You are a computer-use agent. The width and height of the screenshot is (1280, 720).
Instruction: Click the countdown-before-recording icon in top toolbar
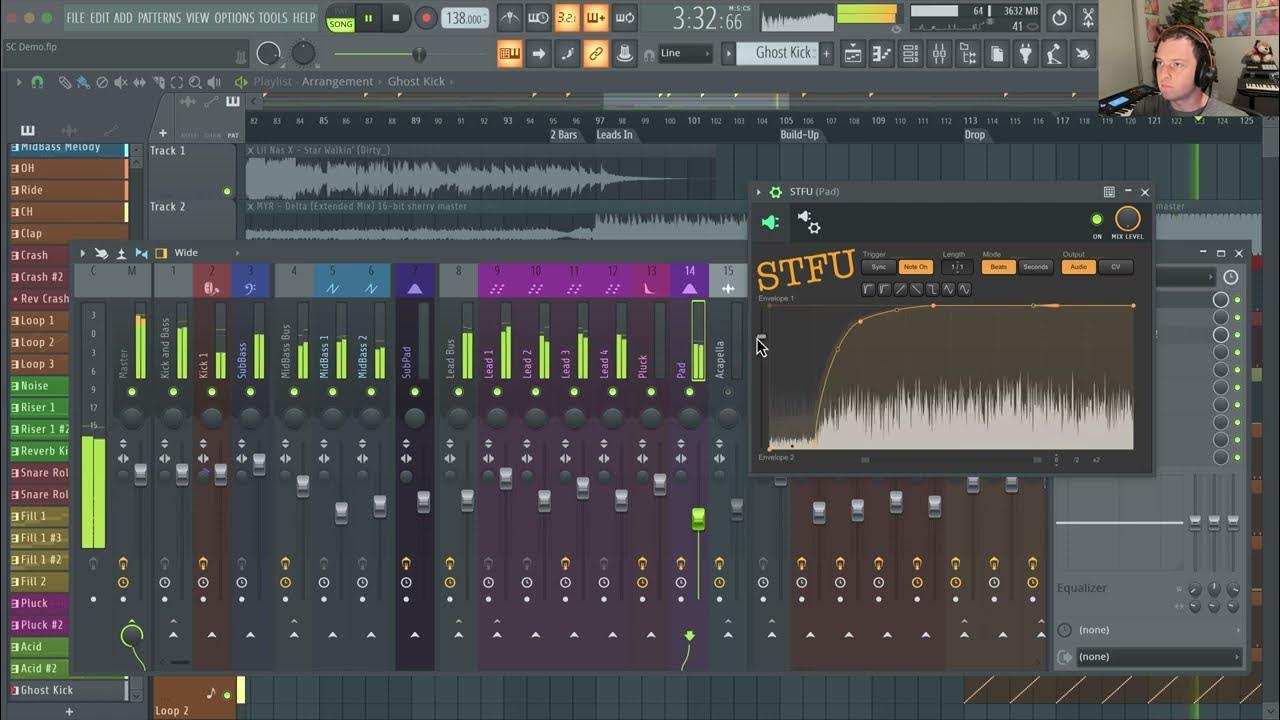point(567,18)
